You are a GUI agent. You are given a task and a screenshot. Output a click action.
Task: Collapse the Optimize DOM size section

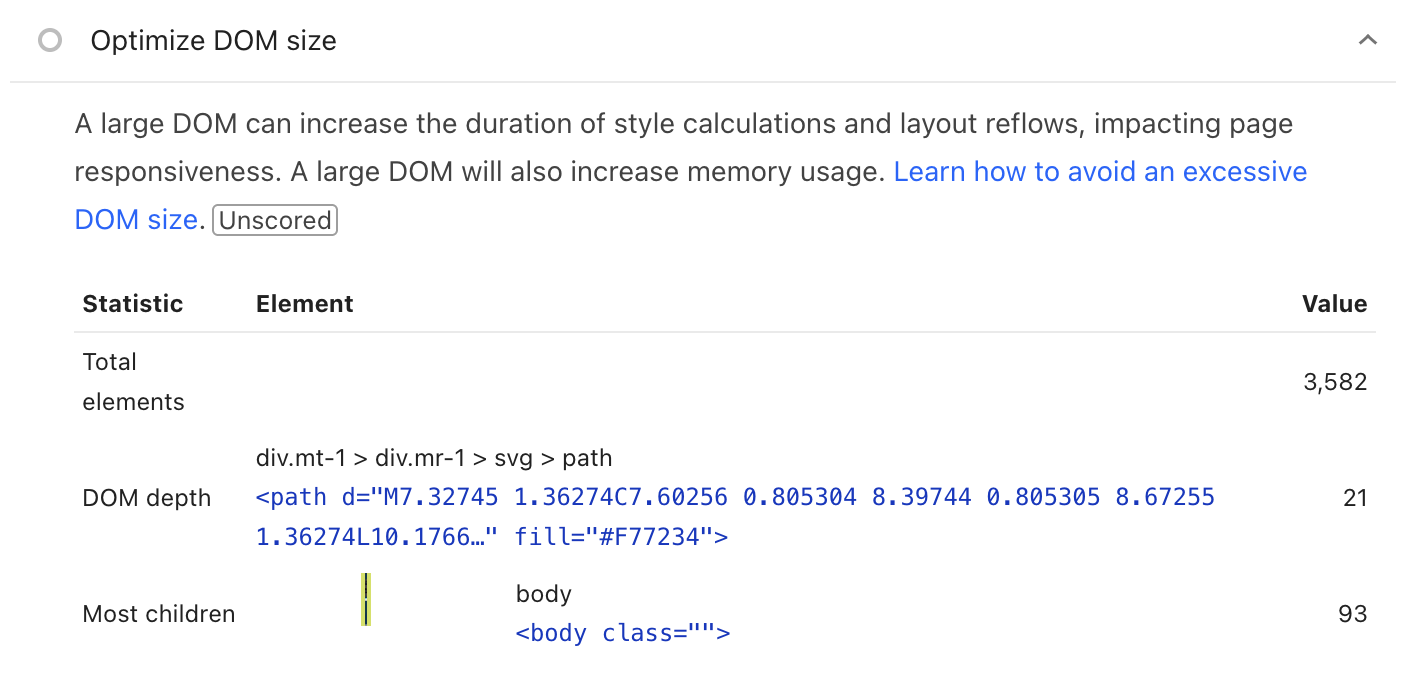click(1368, 40)
